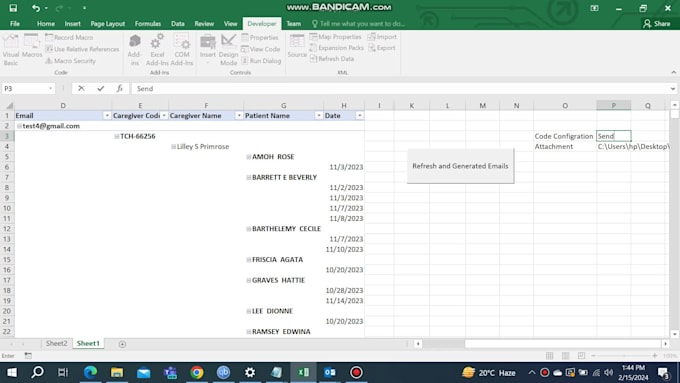This screenshot has width=680, height=383.
Task: Collapse the ribbon
Action: point(673,72)
